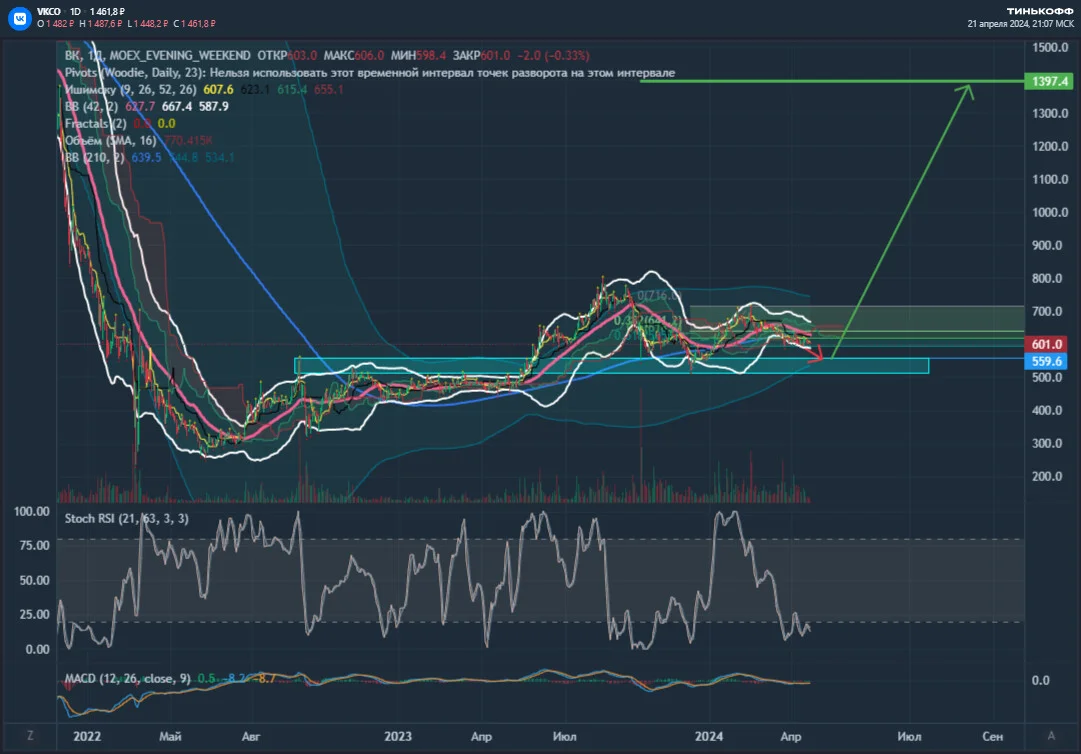The image size is (1081, 754).
Task: Click the МИН 598.4 low value
Action: pyautogui.click(x=418, y=55)
